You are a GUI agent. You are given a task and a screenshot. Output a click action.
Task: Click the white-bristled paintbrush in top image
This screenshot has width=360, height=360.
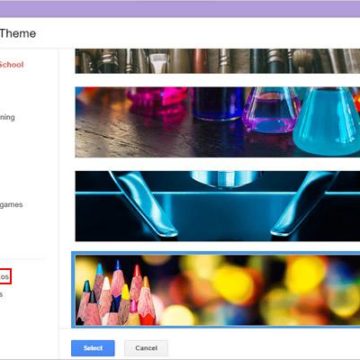[158, 61]
